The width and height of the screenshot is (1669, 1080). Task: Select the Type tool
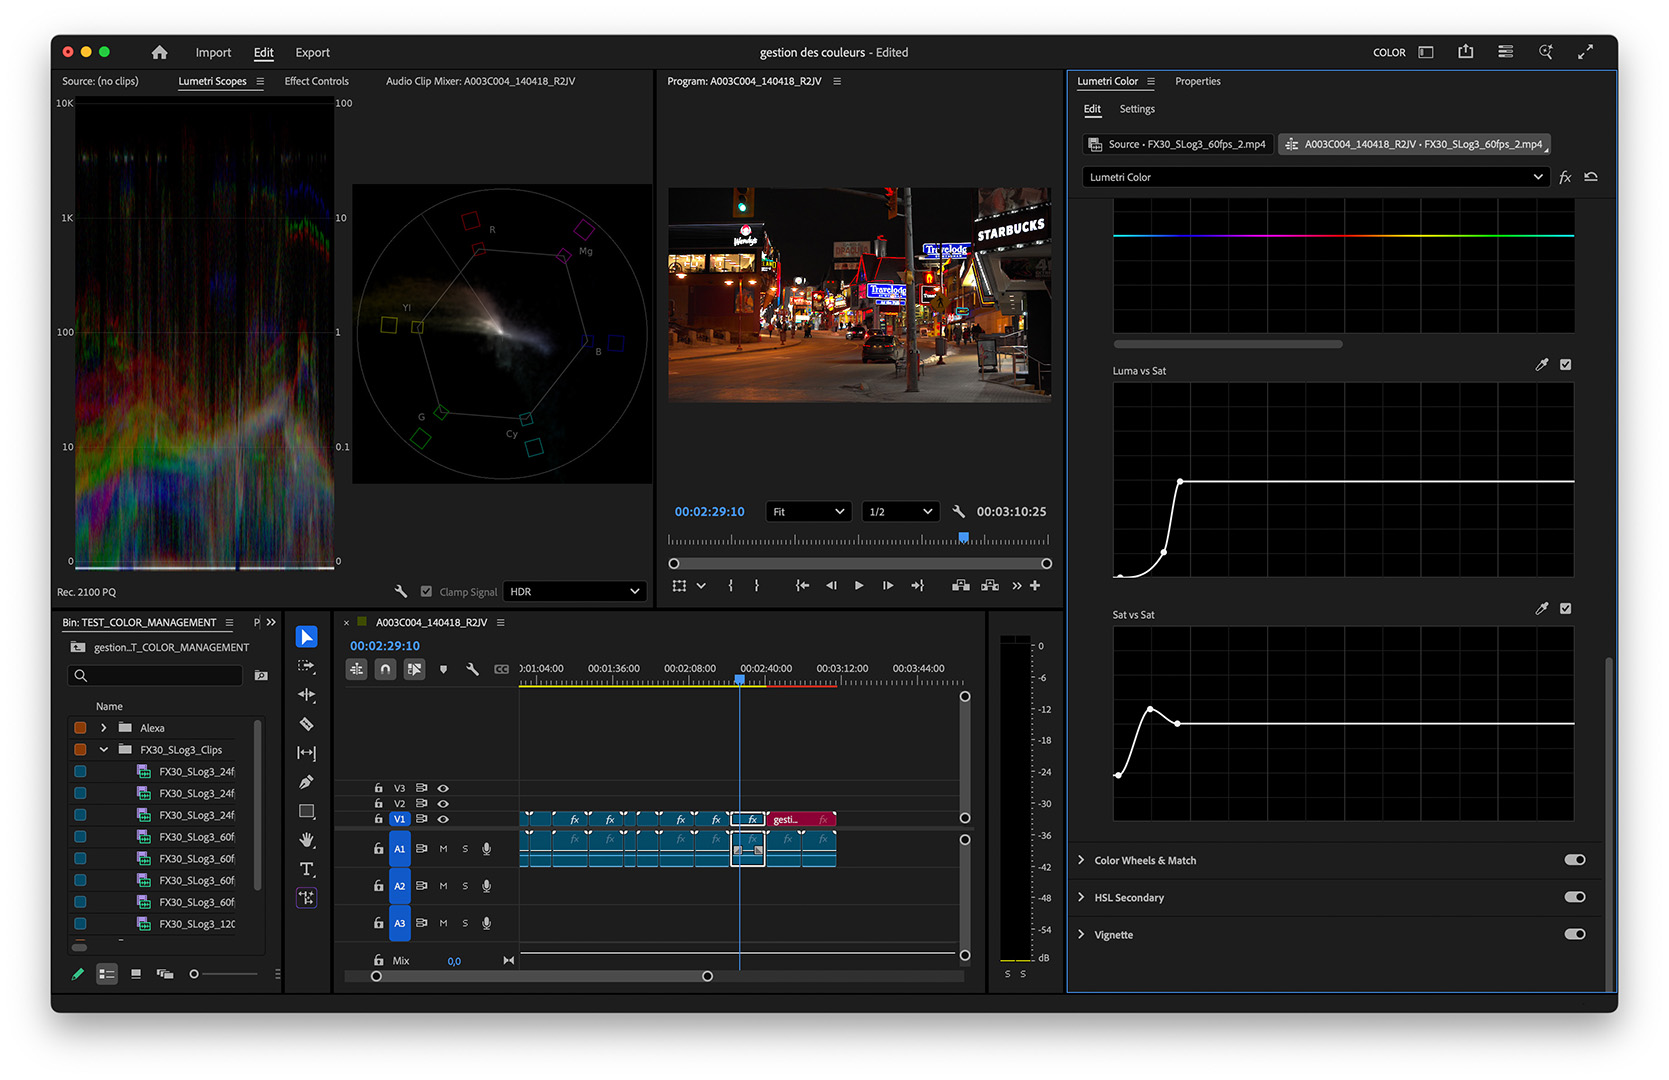coord(307,869)
